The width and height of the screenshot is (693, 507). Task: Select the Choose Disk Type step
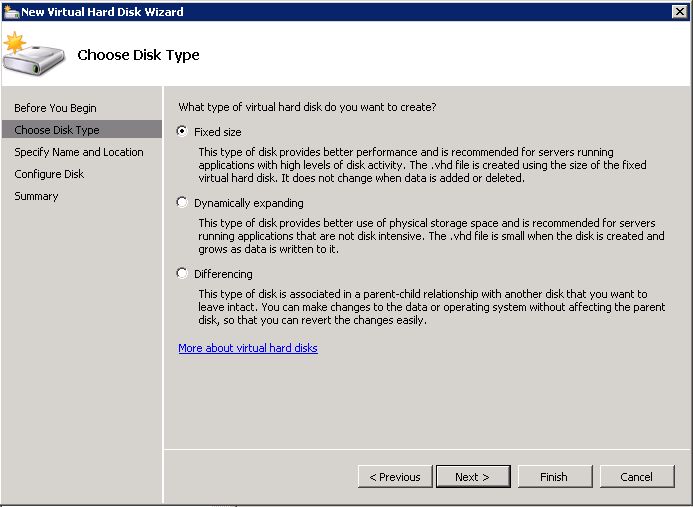[x=82, y=130]
